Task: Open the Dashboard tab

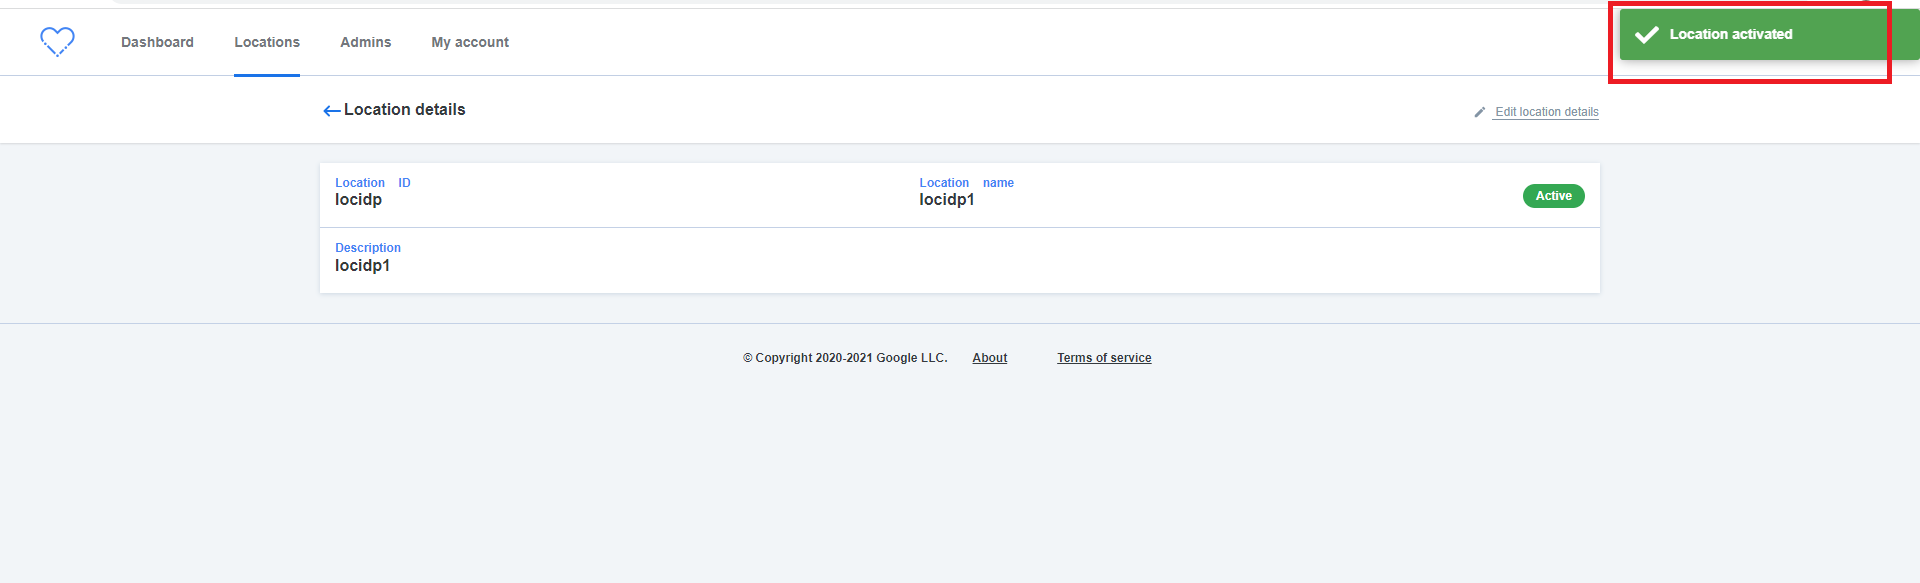Action: point(157,42)
